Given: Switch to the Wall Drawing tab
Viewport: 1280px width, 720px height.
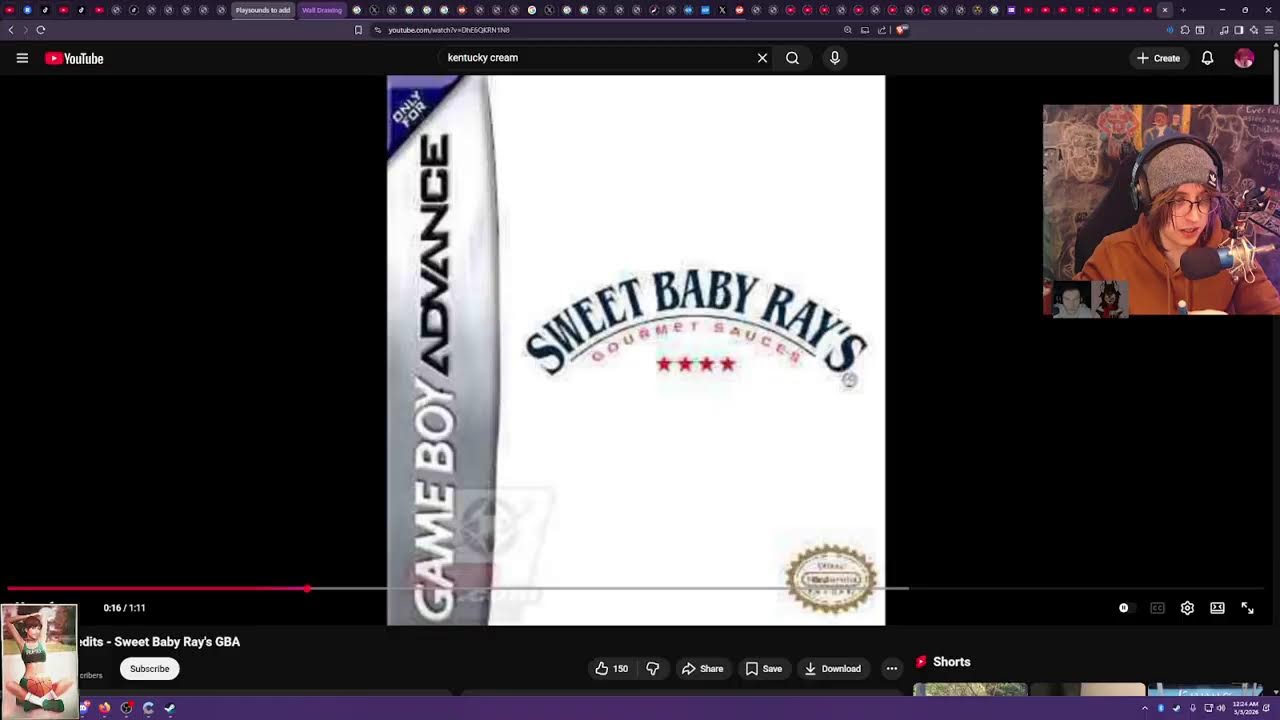Looking at the screenshot, I should click(x=322, y=10).
